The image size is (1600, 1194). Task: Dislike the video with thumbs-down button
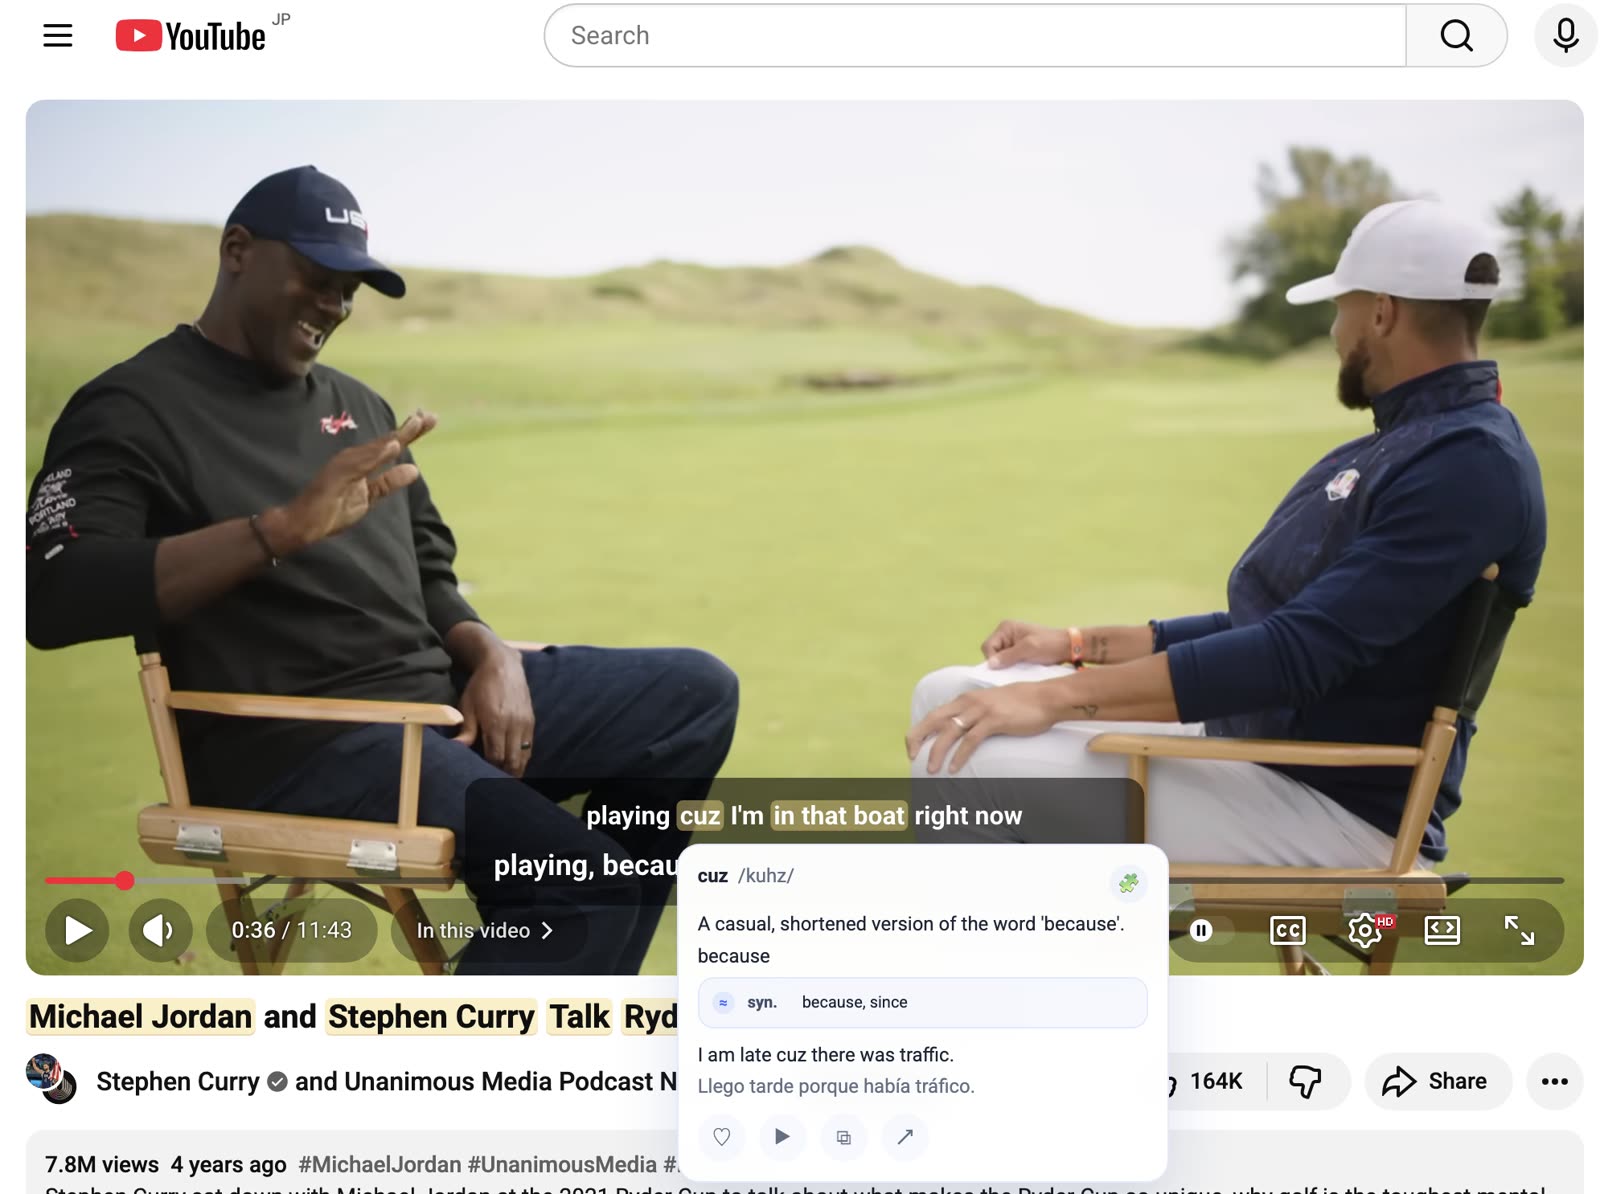pos(1305,1082)
